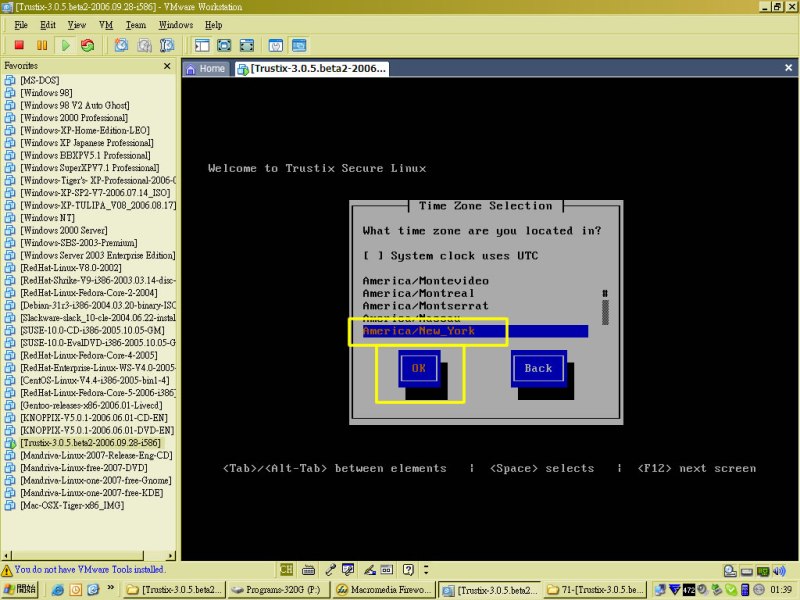Switch to the Home tab

206,68
